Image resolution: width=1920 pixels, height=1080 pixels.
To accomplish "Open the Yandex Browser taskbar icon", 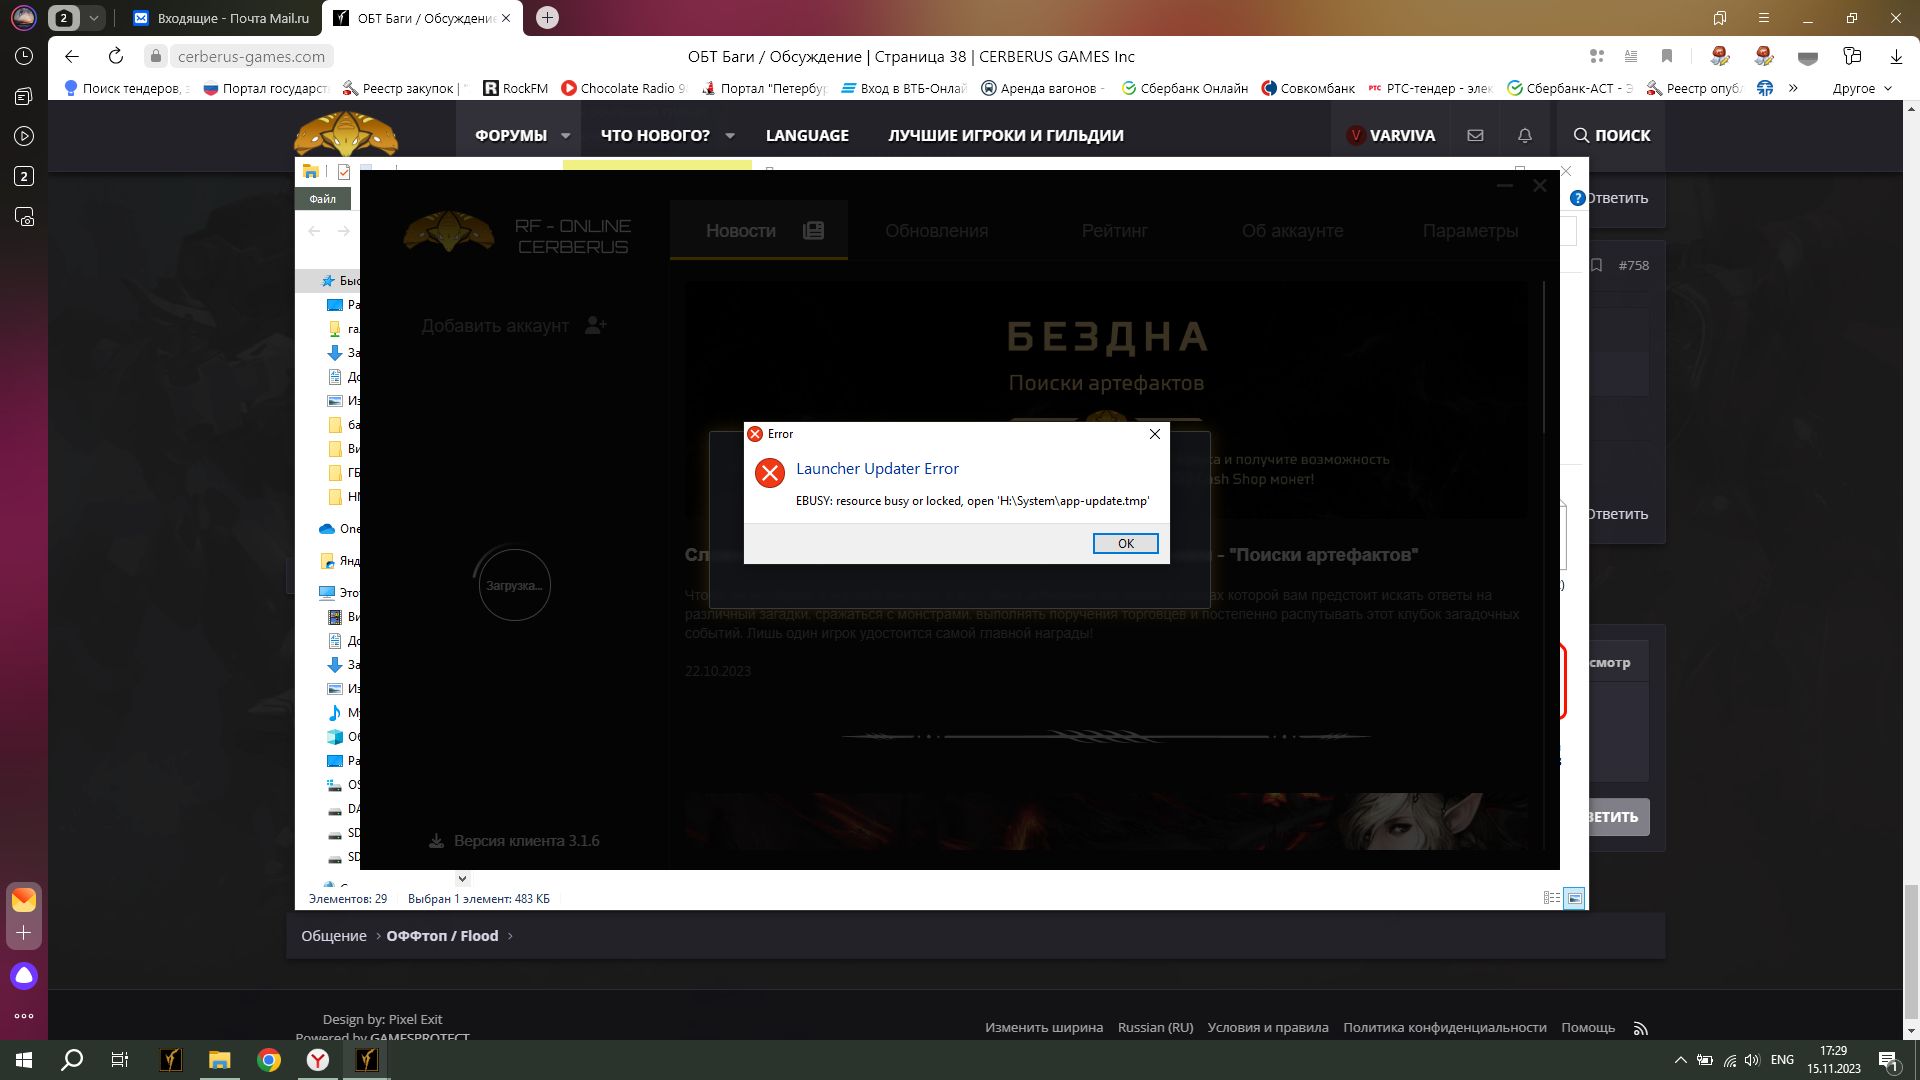I will pyautogui.click(x=317, y=1060).
